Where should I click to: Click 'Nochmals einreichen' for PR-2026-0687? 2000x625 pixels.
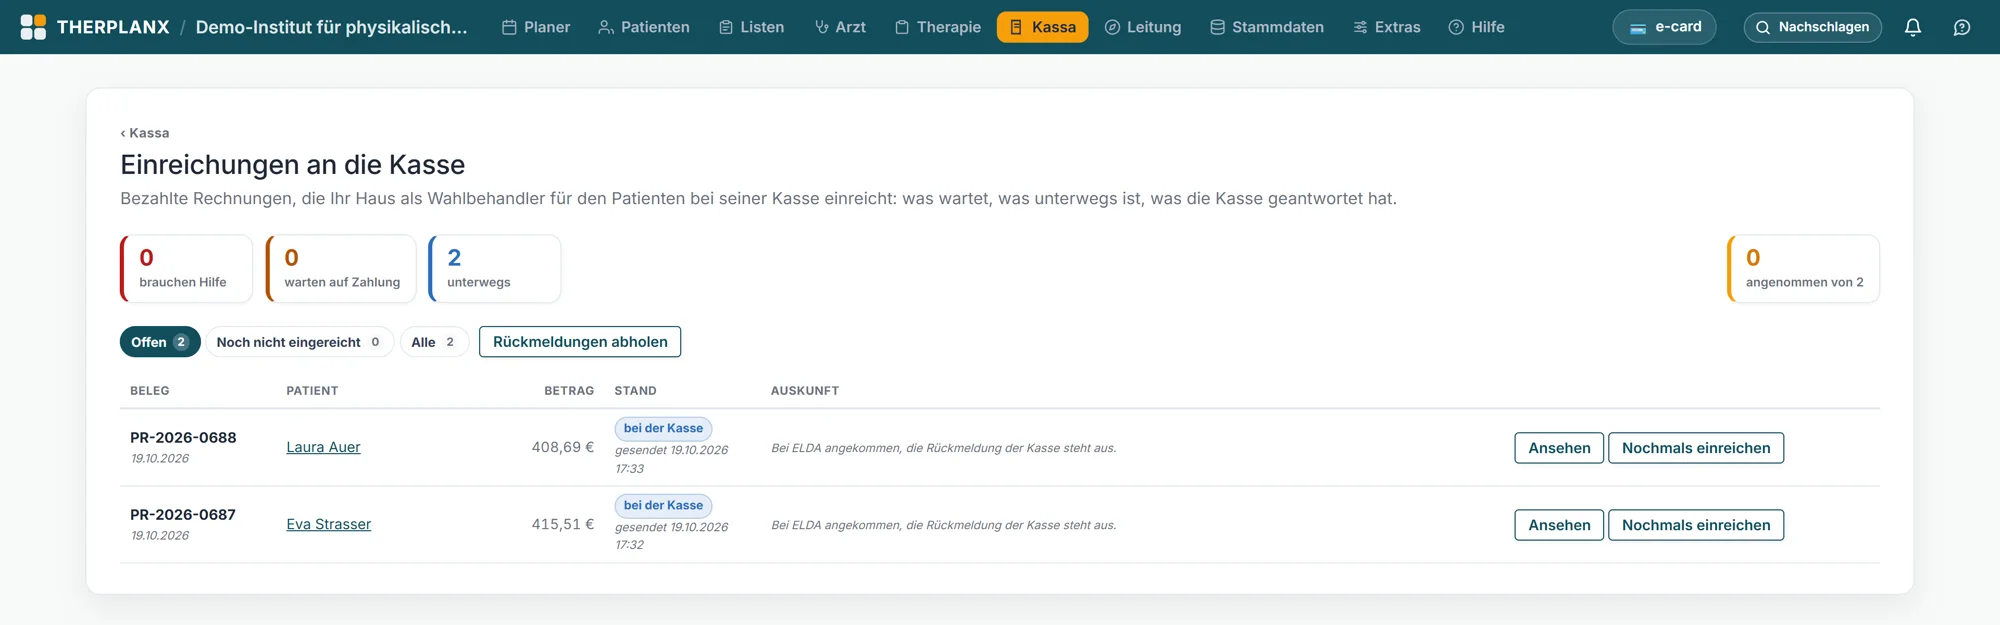(x=1696, y=525)
